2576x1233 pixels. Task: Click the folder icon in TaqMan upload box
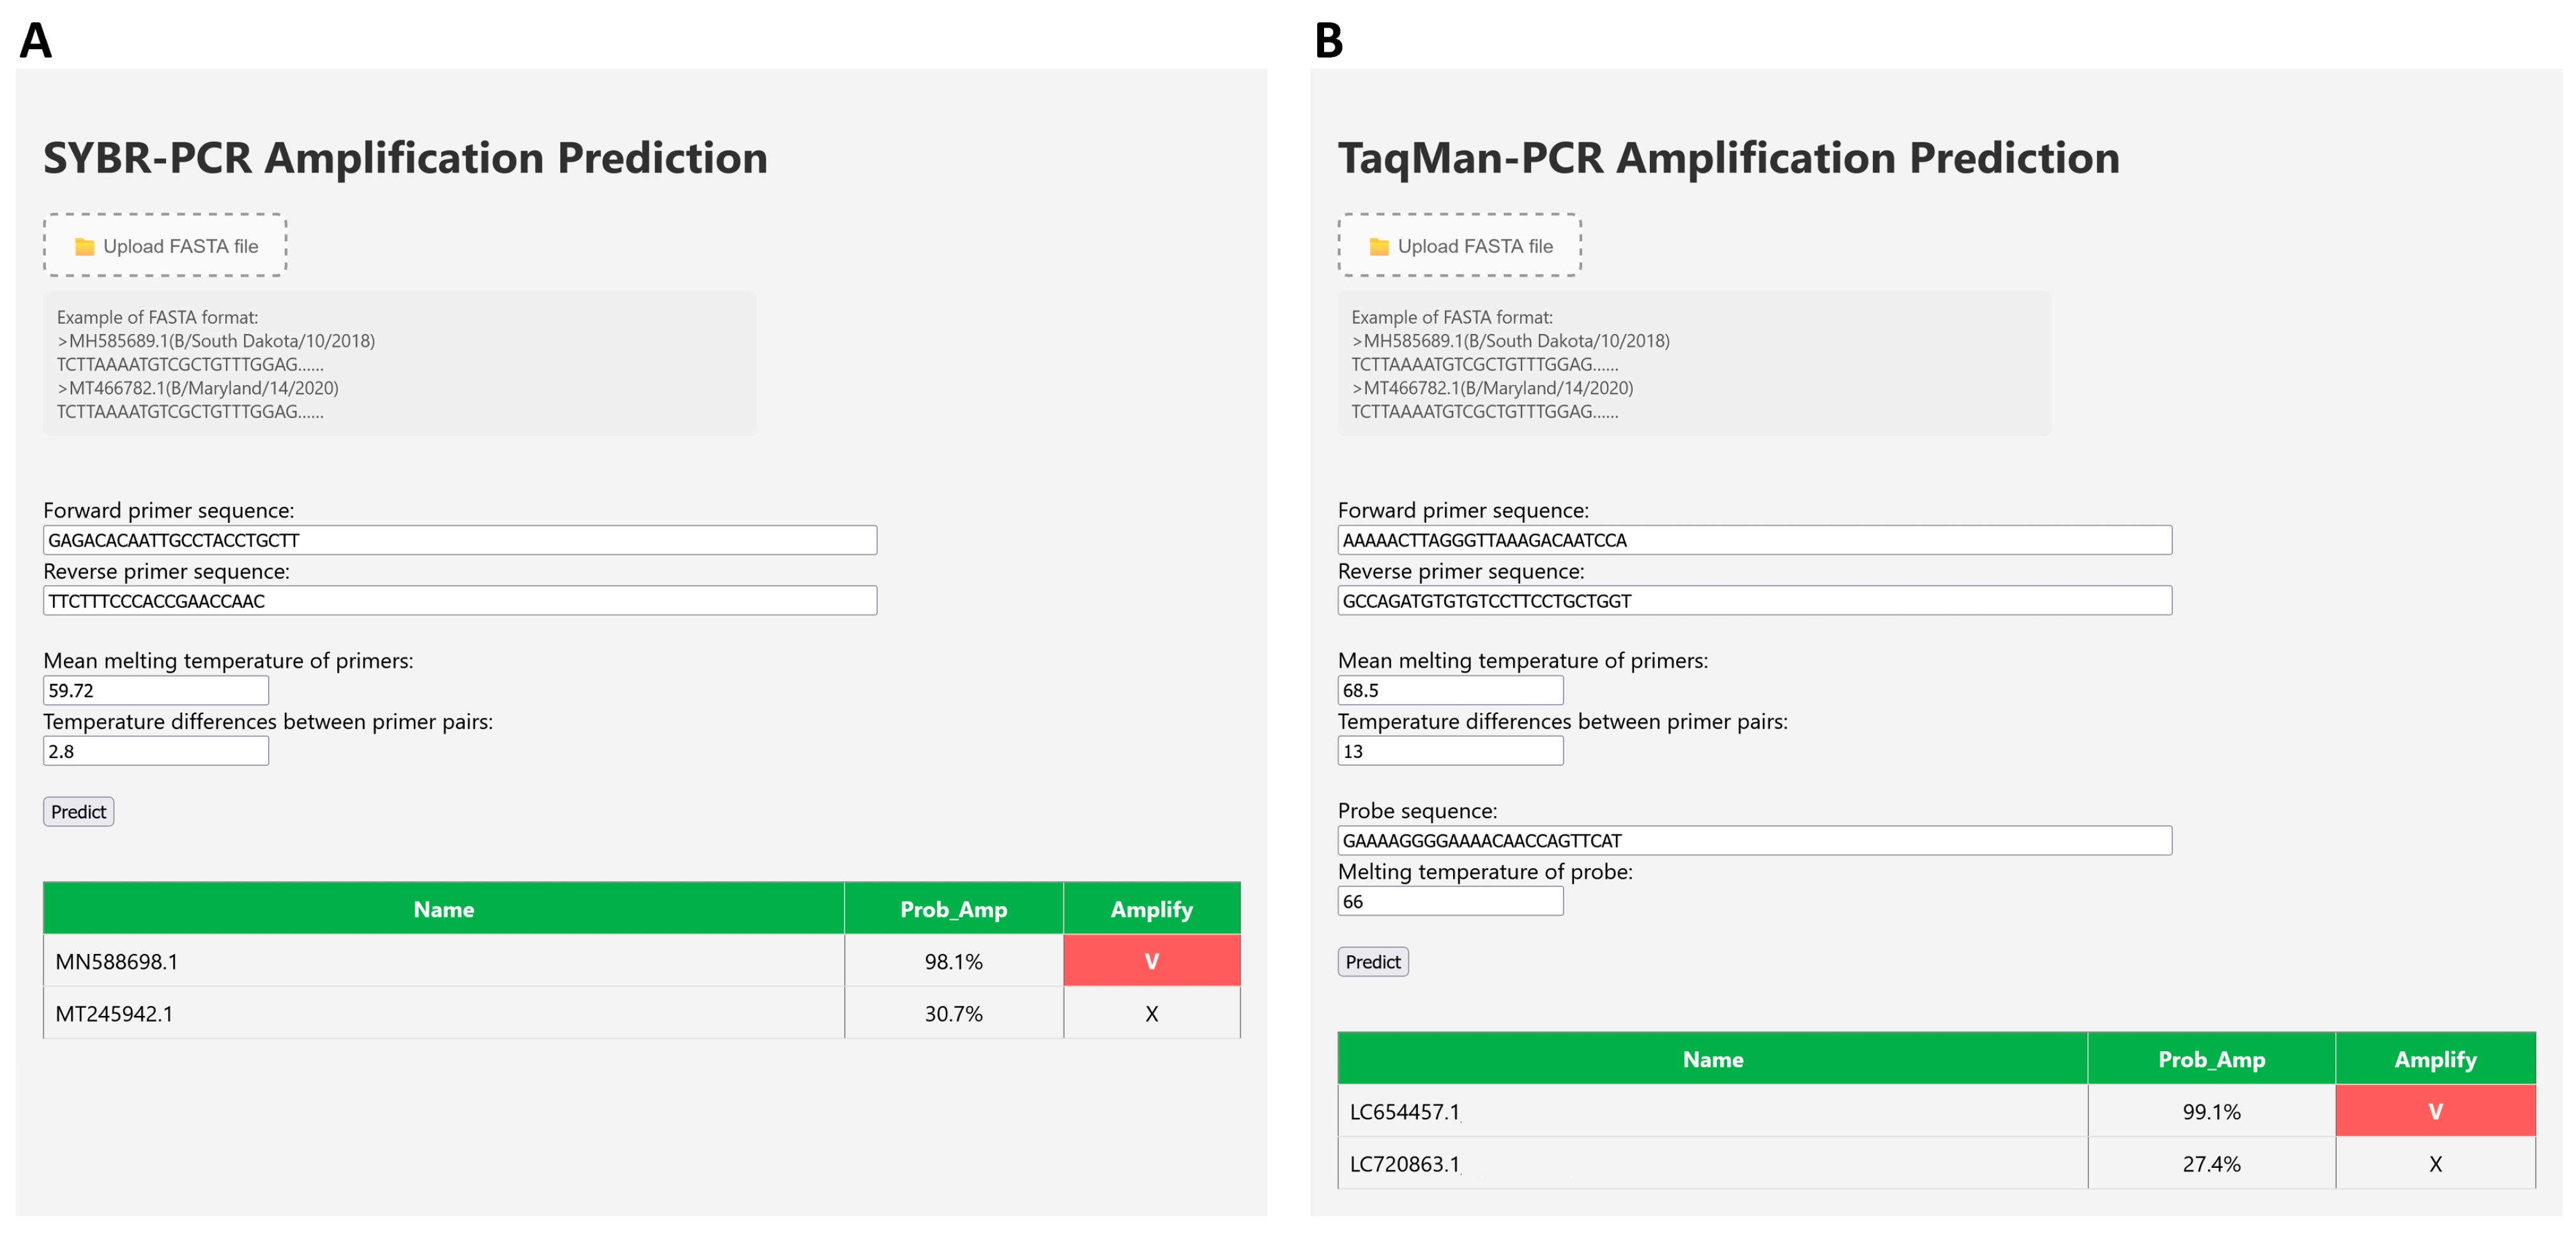click(x=1379, y=246)
